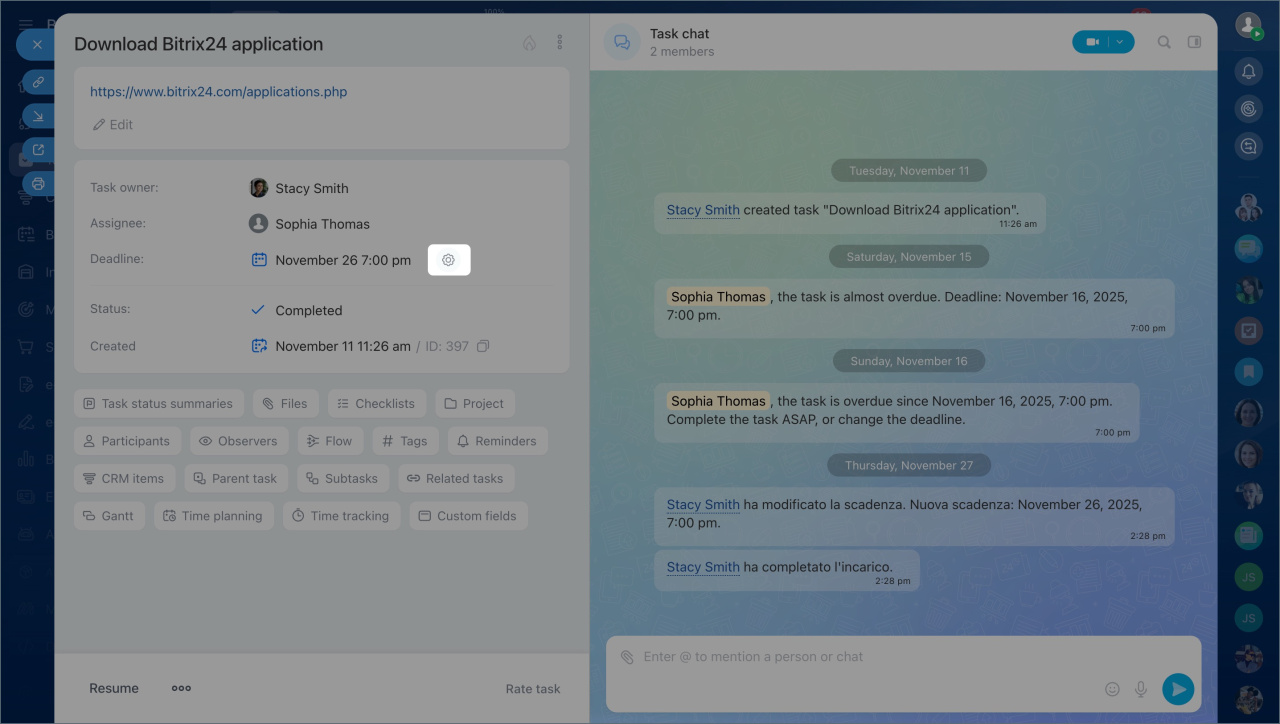This screenshot has width=1280, height=724.
Task: Send the chat message
Action: tap(1178, 689)
